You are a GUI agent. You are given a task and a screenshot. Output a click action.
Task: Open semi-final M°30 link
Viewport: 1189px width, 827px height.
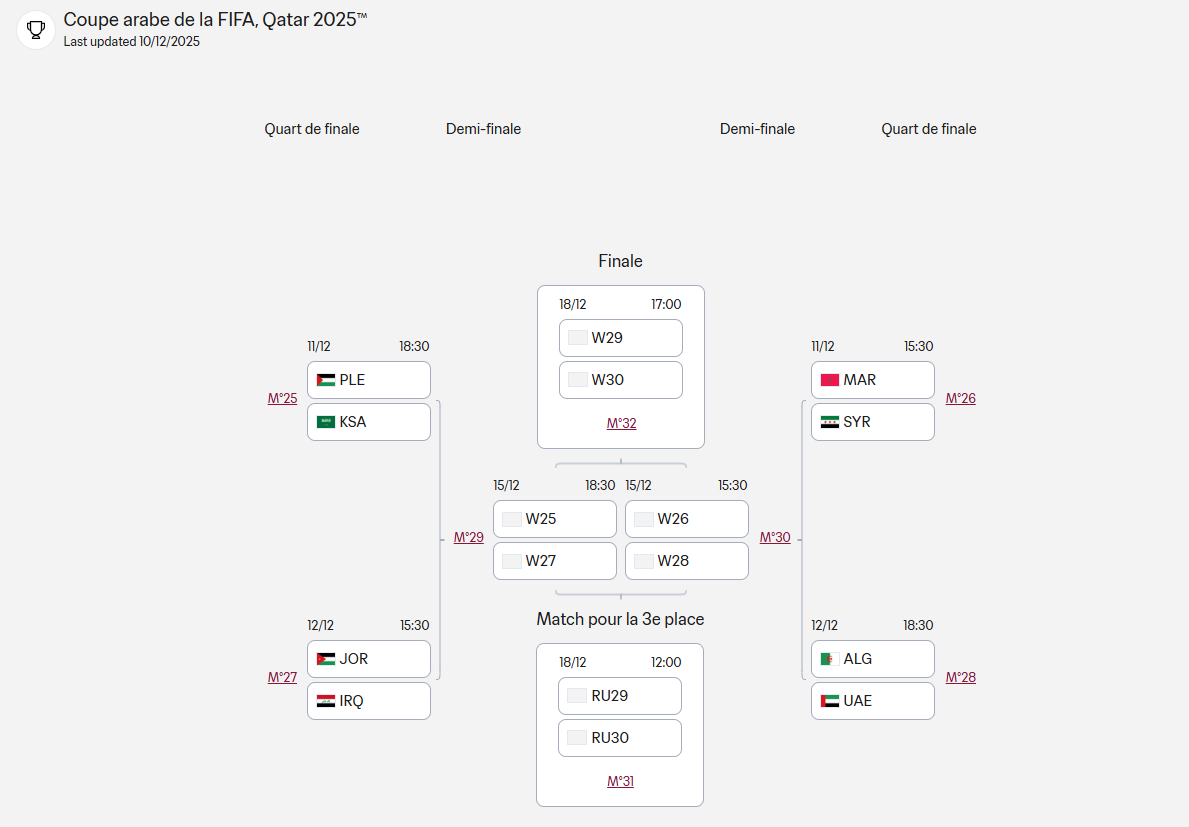[775, 537]
